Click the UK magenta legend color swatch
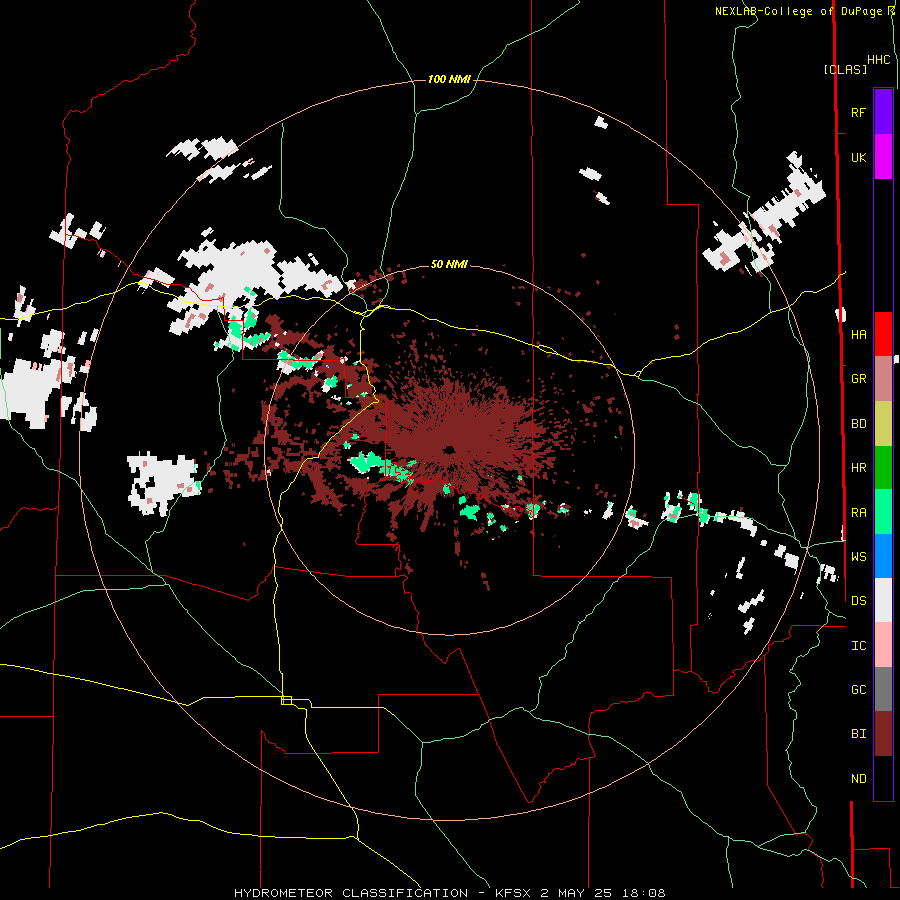The image size is (900, 900). pos(883,157)
